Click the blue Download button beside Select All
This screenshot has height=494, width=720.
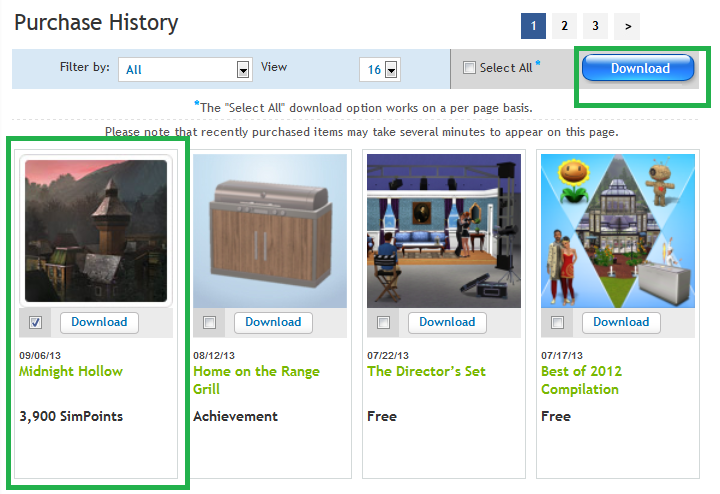pyautogui.click(x=638, y=68)
